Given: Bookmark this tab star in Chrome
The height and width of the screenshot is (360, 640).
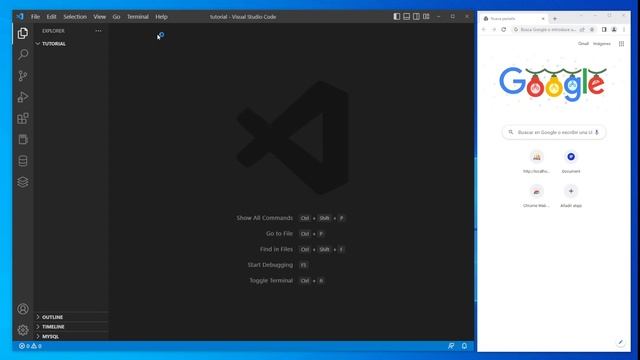Looking at the screenshot, I should pyautogui.click(x=592, y=29).
